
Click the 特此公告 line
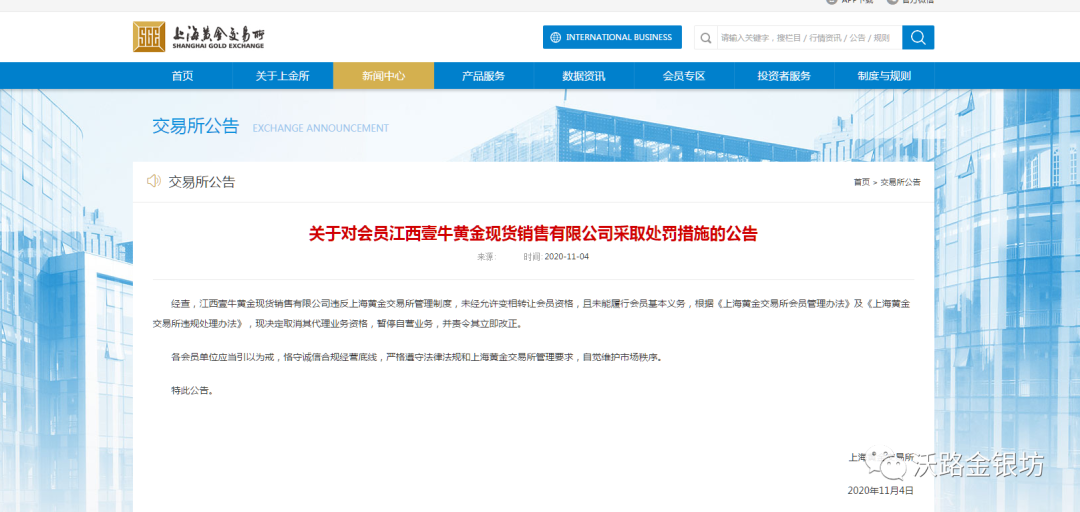(192, 391)
